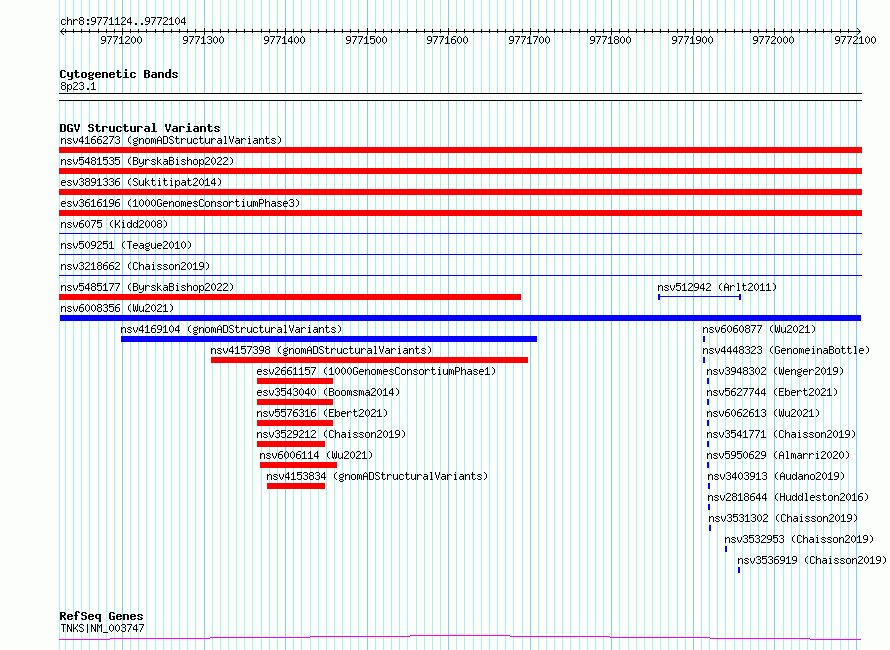Select the esv3891336 Suktitipat2014 label
Image resolution: width=890 pixels, height=650 pixels.
tap(141, 182)
